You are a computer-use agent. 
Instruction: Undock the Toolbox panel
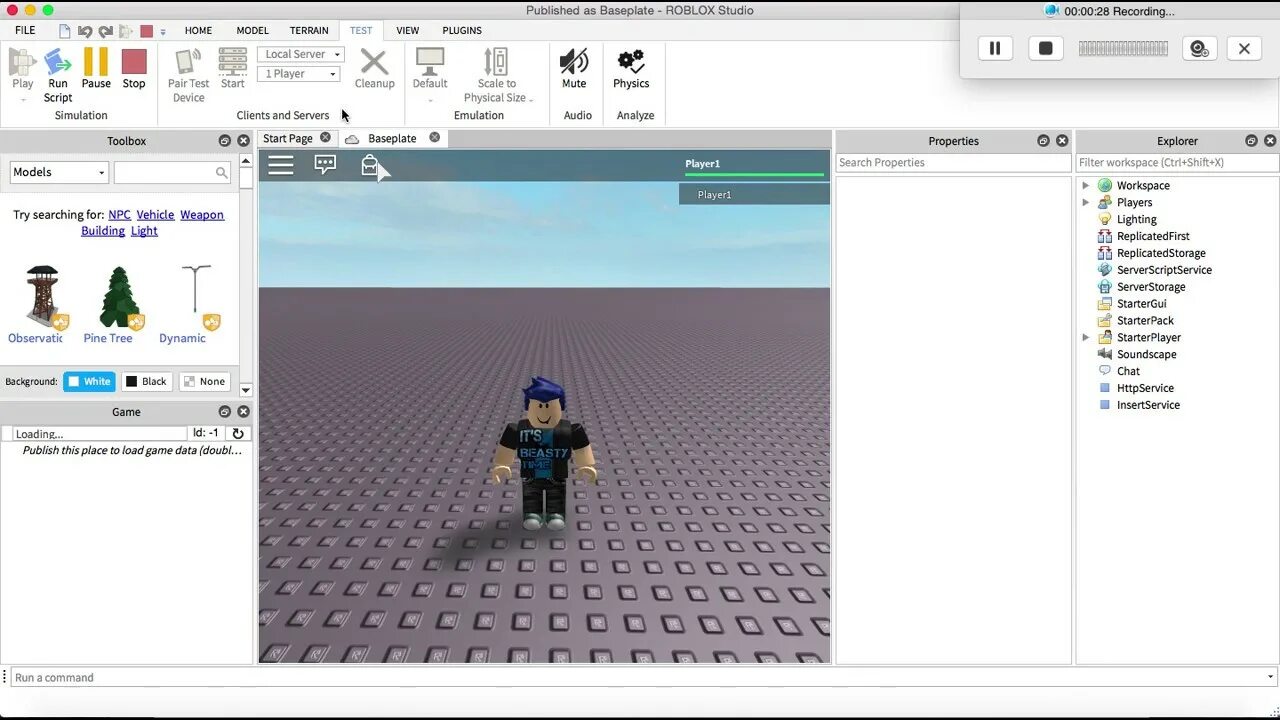[224, 141]
